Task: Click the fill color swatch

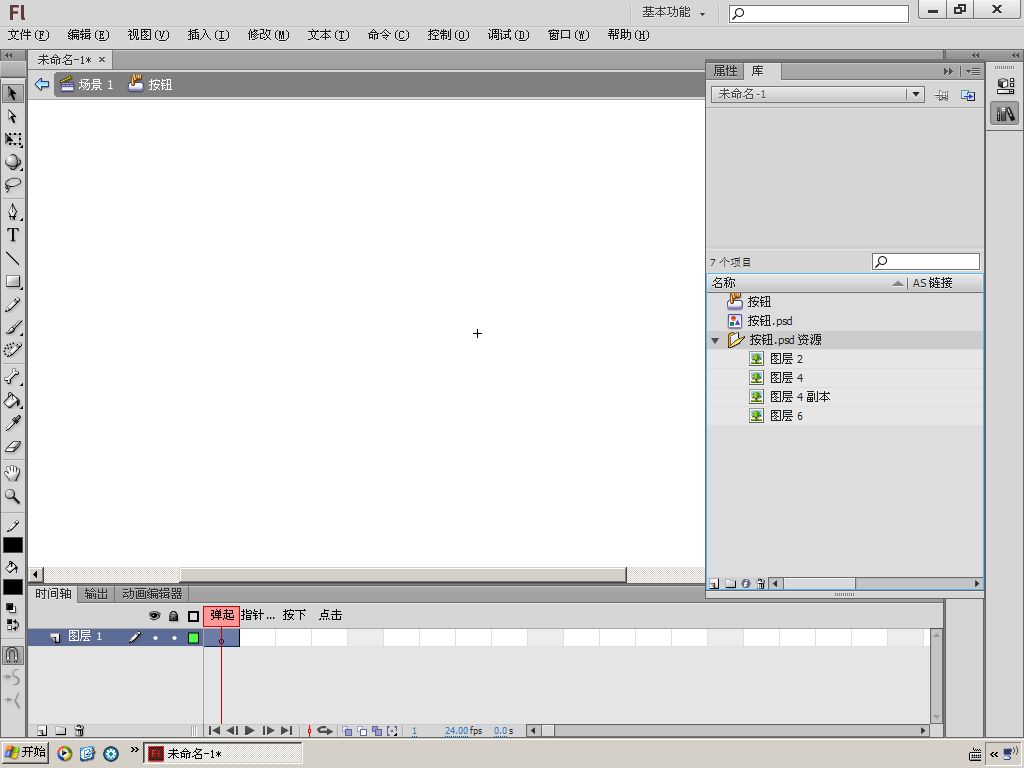Action: pos(13,587)
